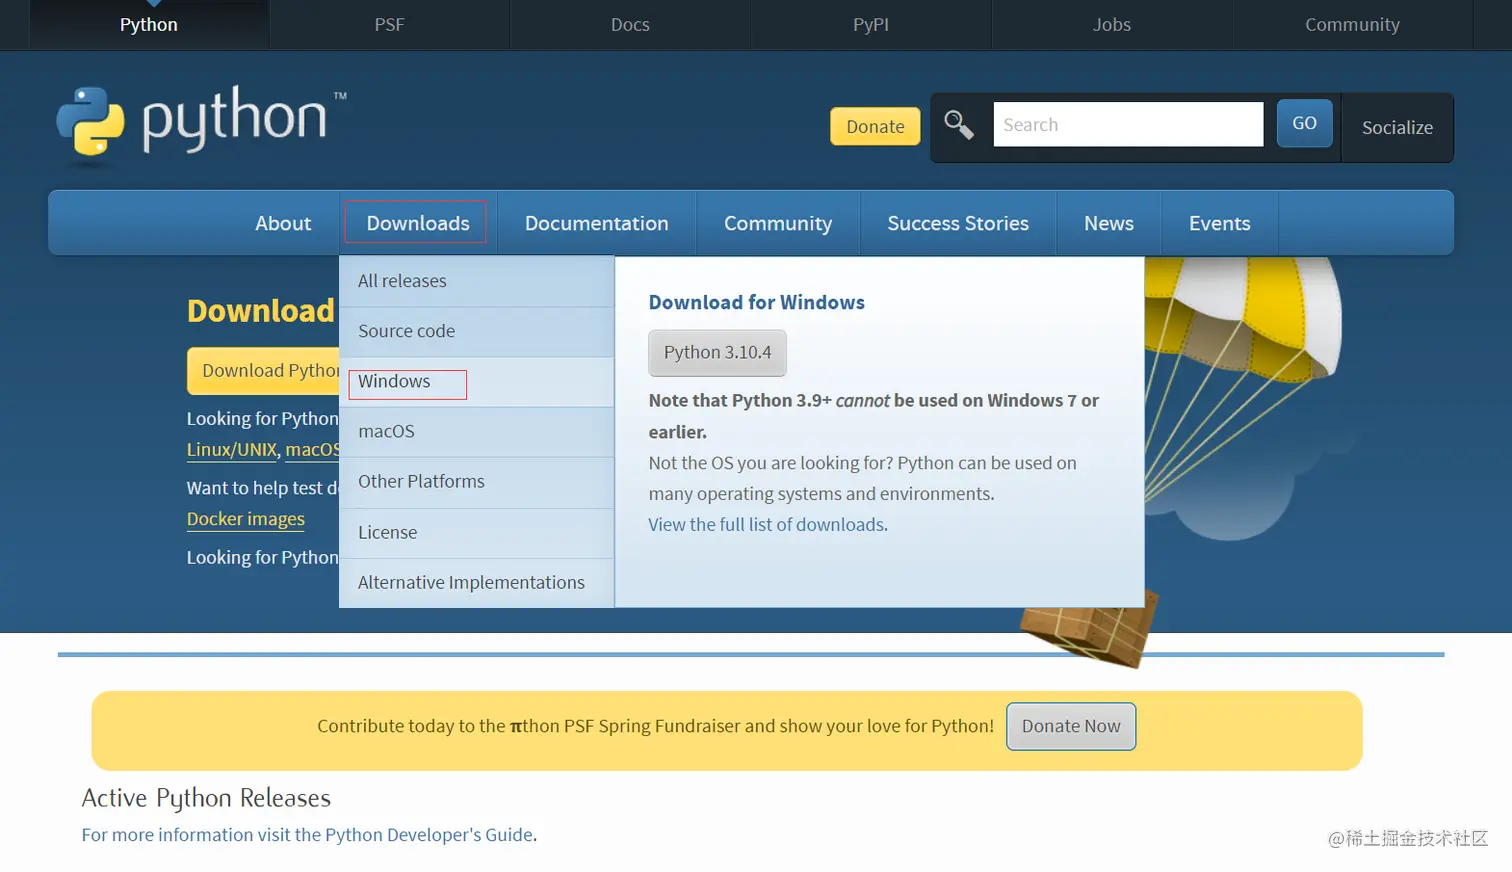The height and width of the screenshot is (872, 1512).
Task: Open the Success Stories menu
Action: [x=958, y=223]
